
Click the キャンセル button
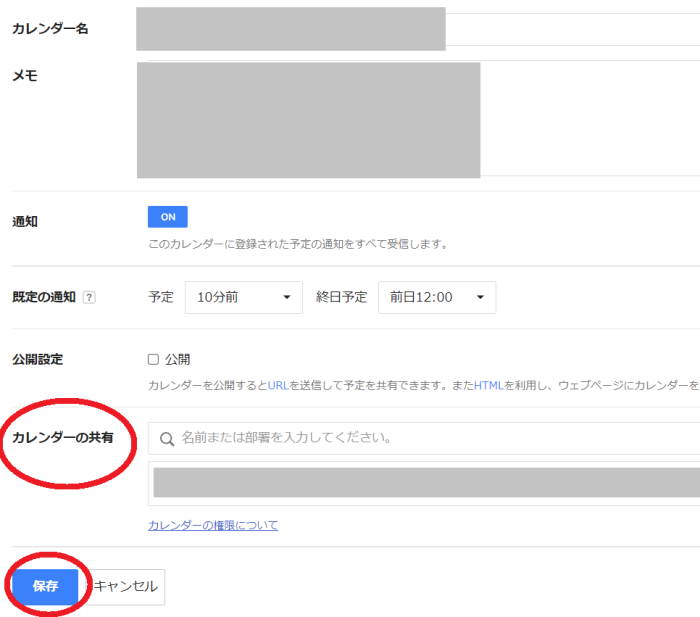pyautogui.click(x=125, y=587)
